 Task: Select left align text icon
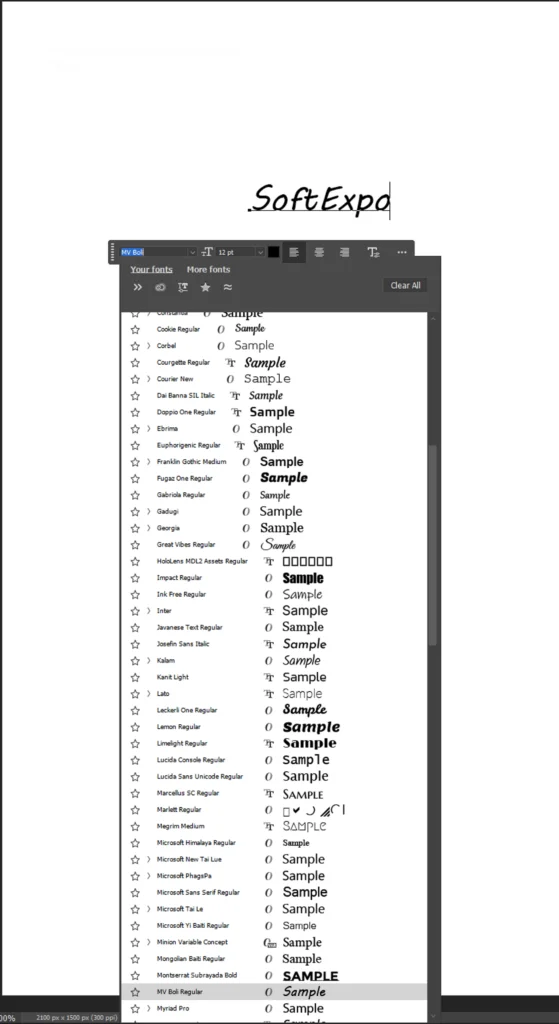coord(294,252)
